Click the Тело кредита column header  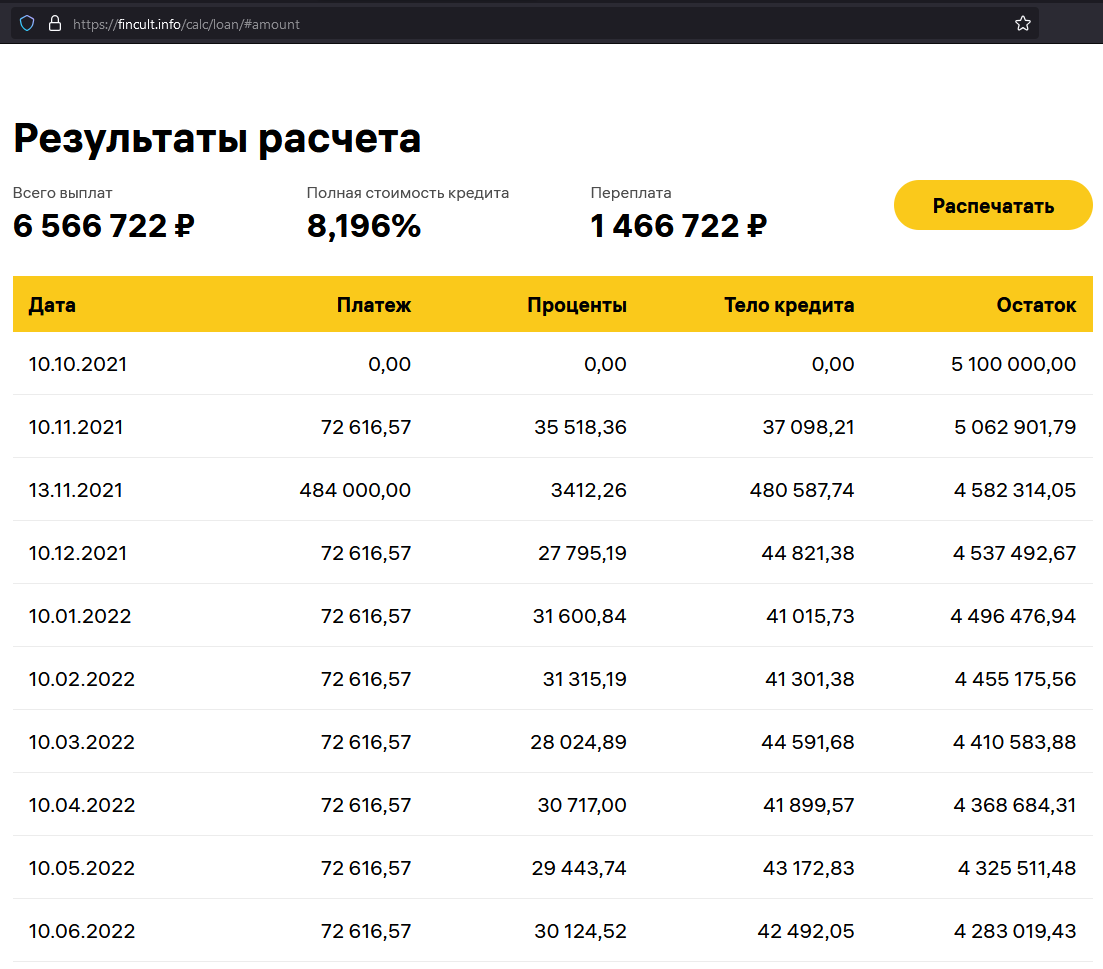coord(789,304)
